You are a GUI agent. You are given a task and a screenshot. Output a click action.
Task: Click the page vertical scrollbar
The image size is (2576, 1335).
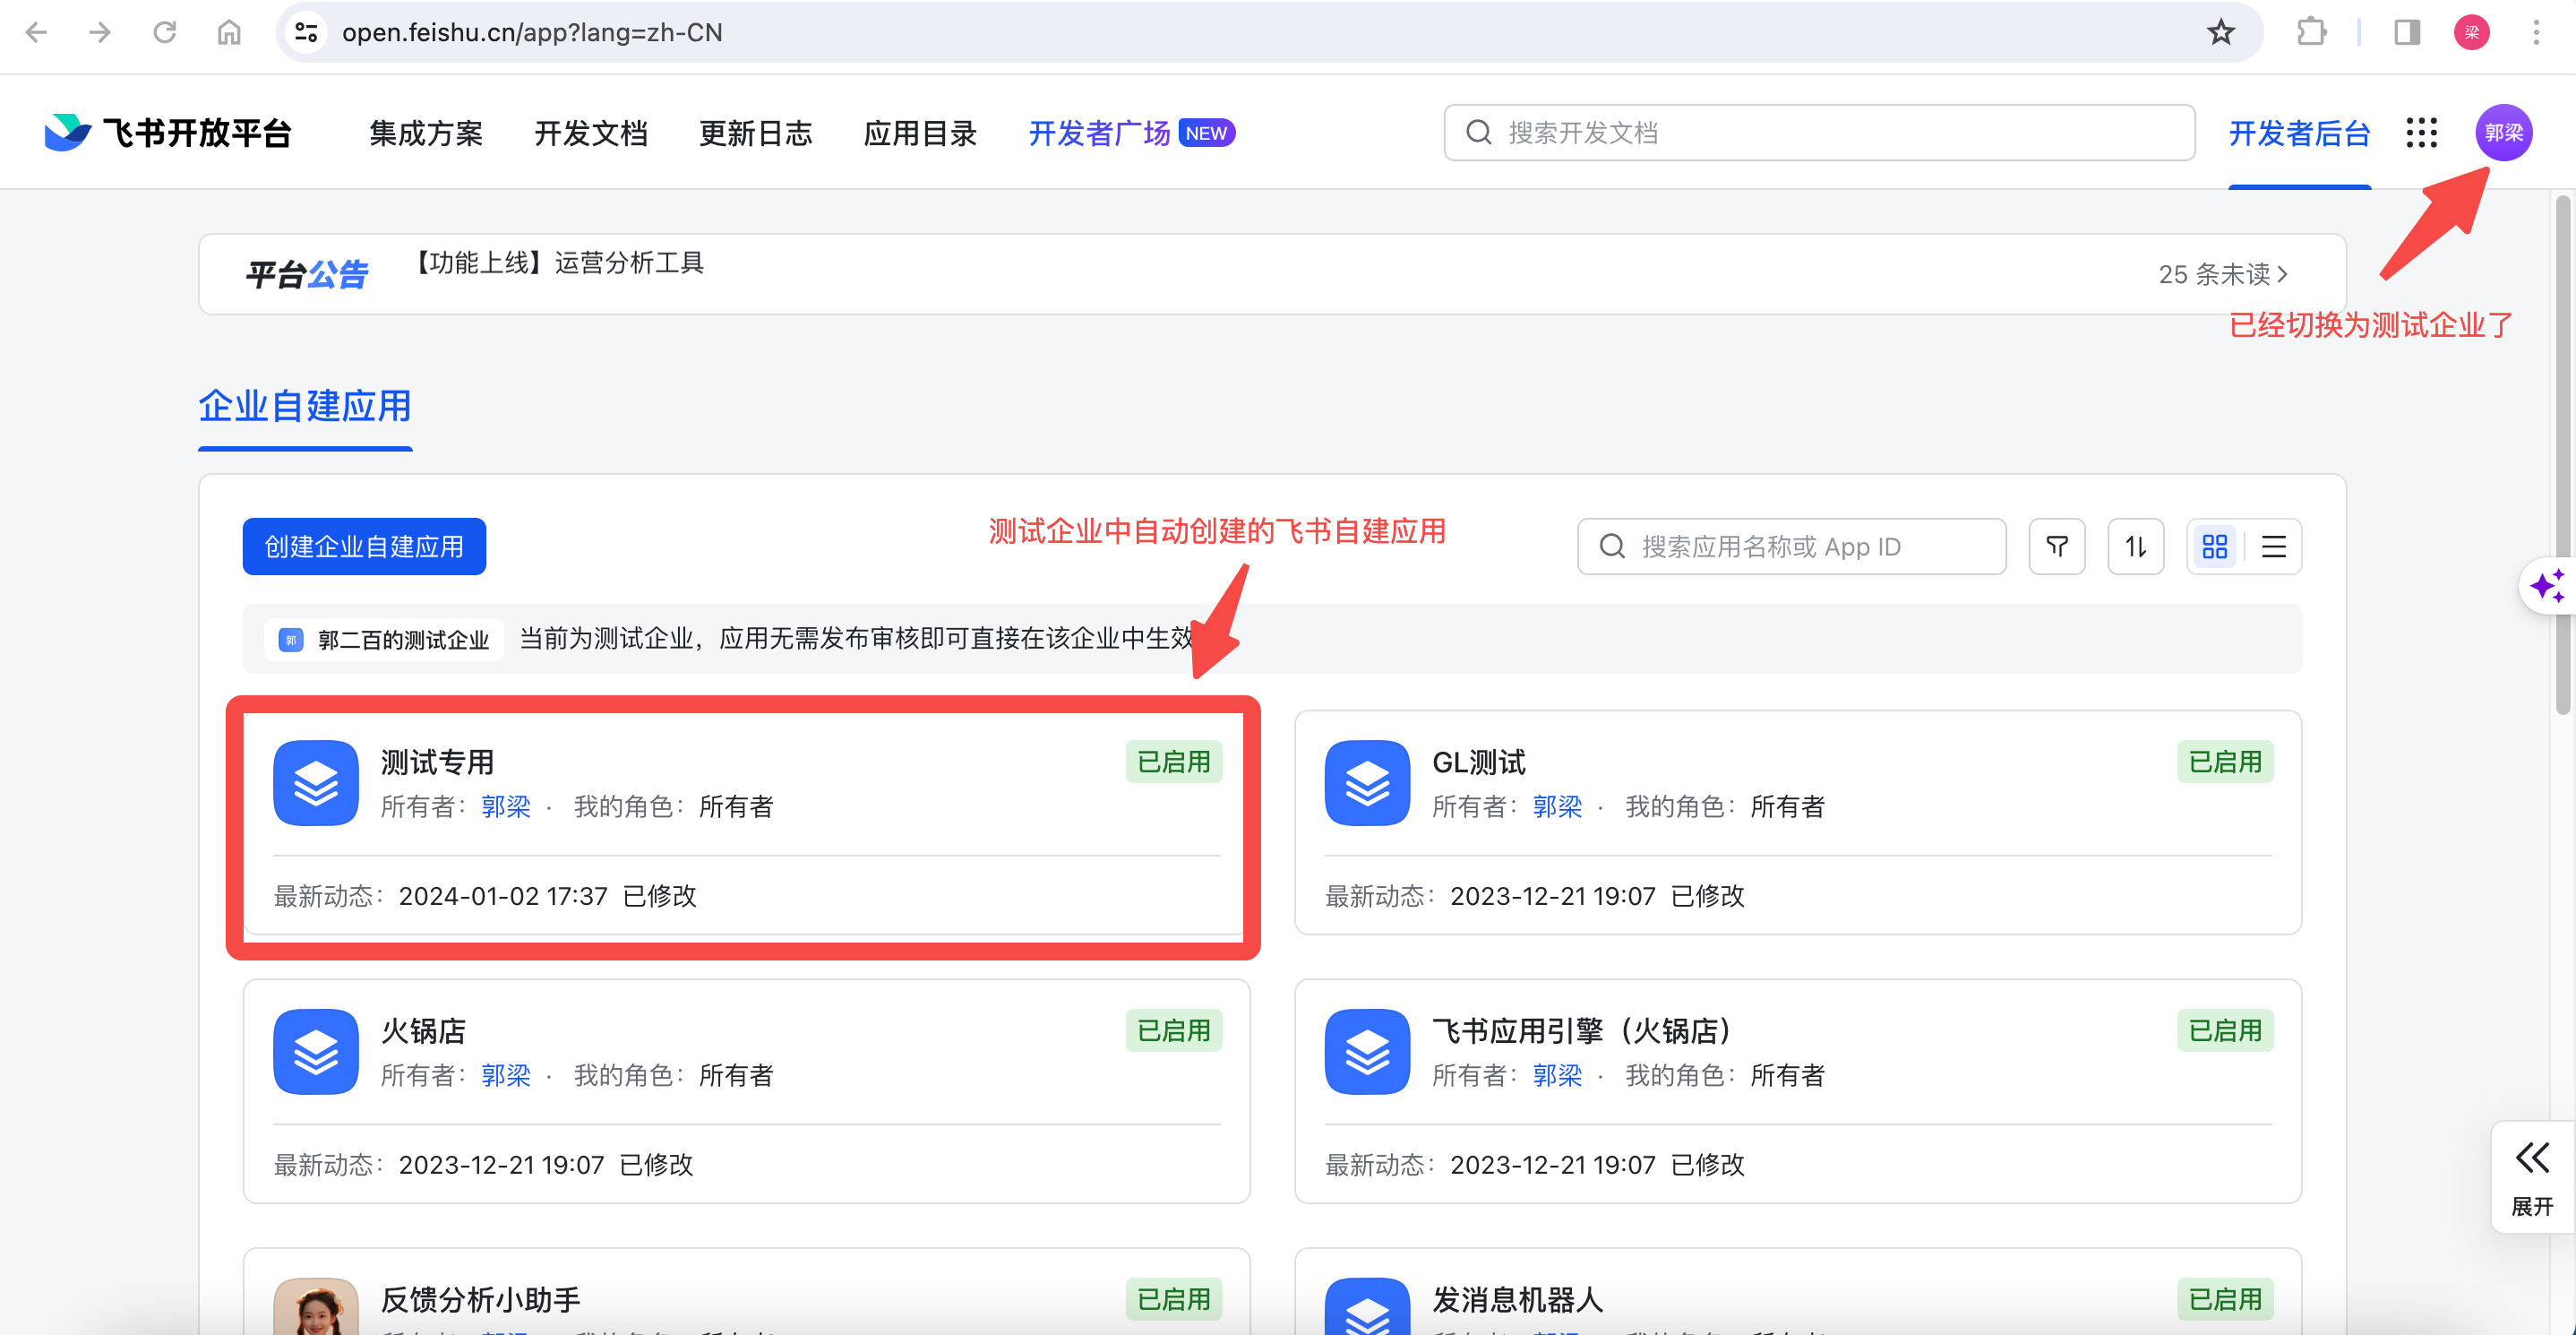(2563, 455)
